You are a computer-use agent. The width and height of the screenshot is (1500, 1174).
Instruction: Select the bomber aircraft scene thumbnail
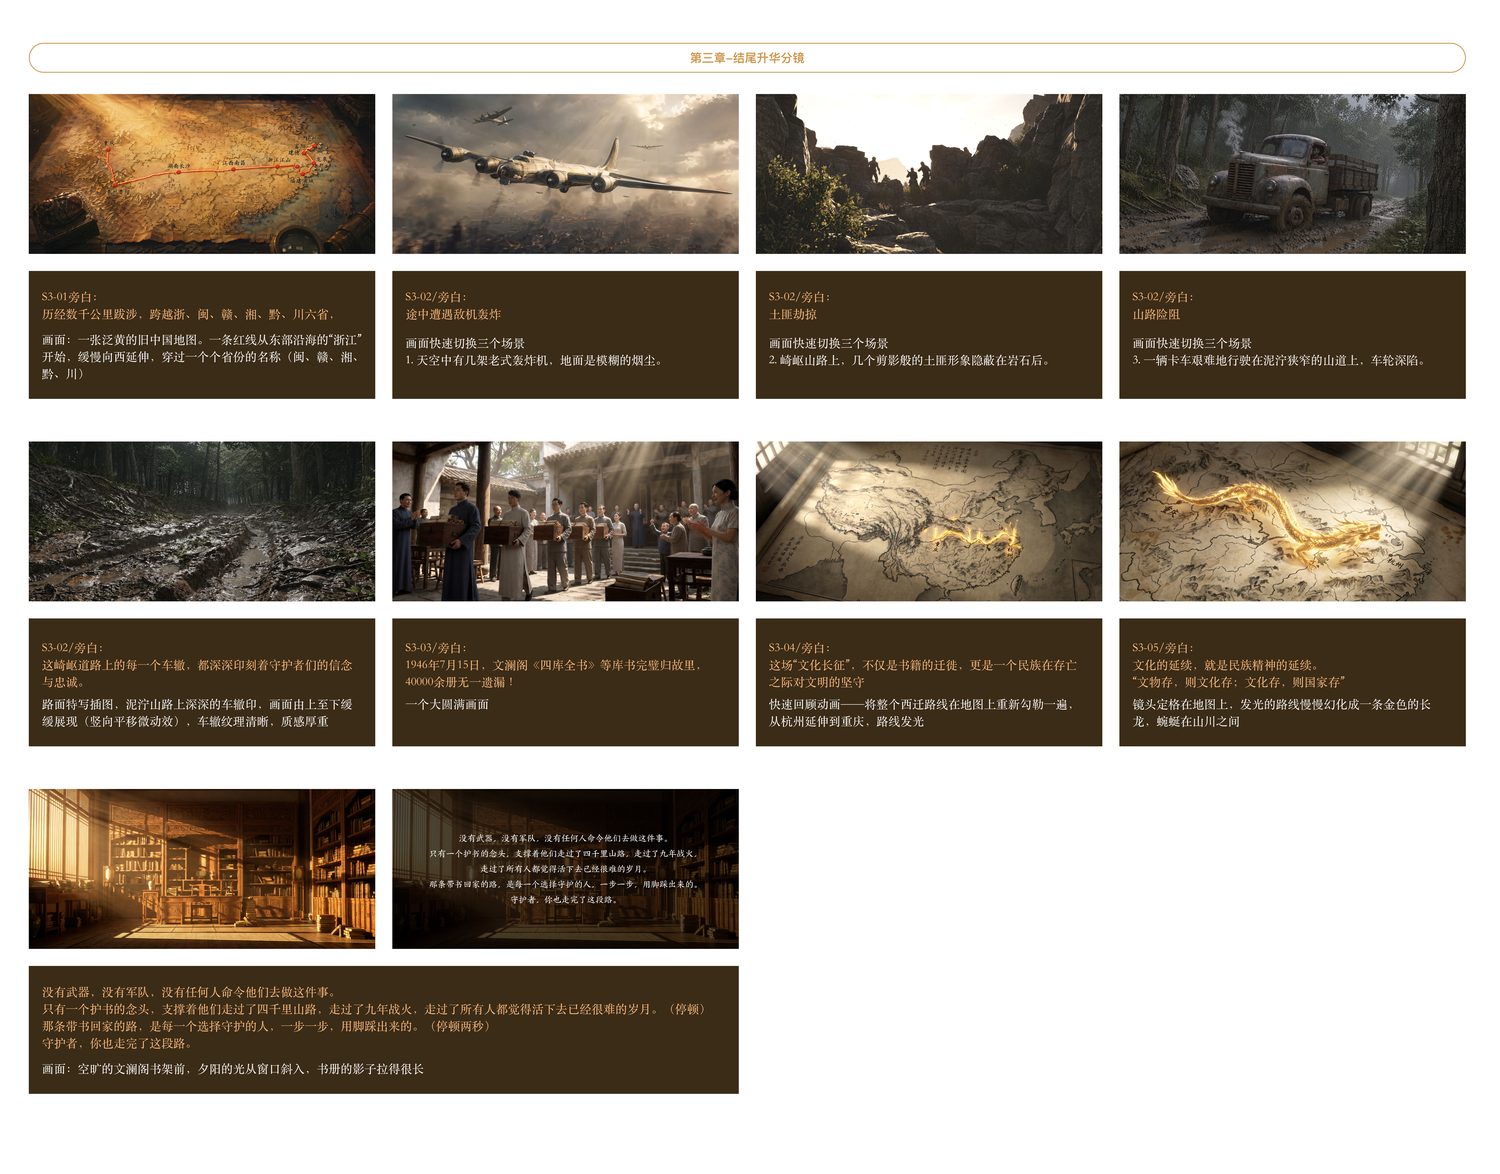pyautogui.click(x=565, y=174)
